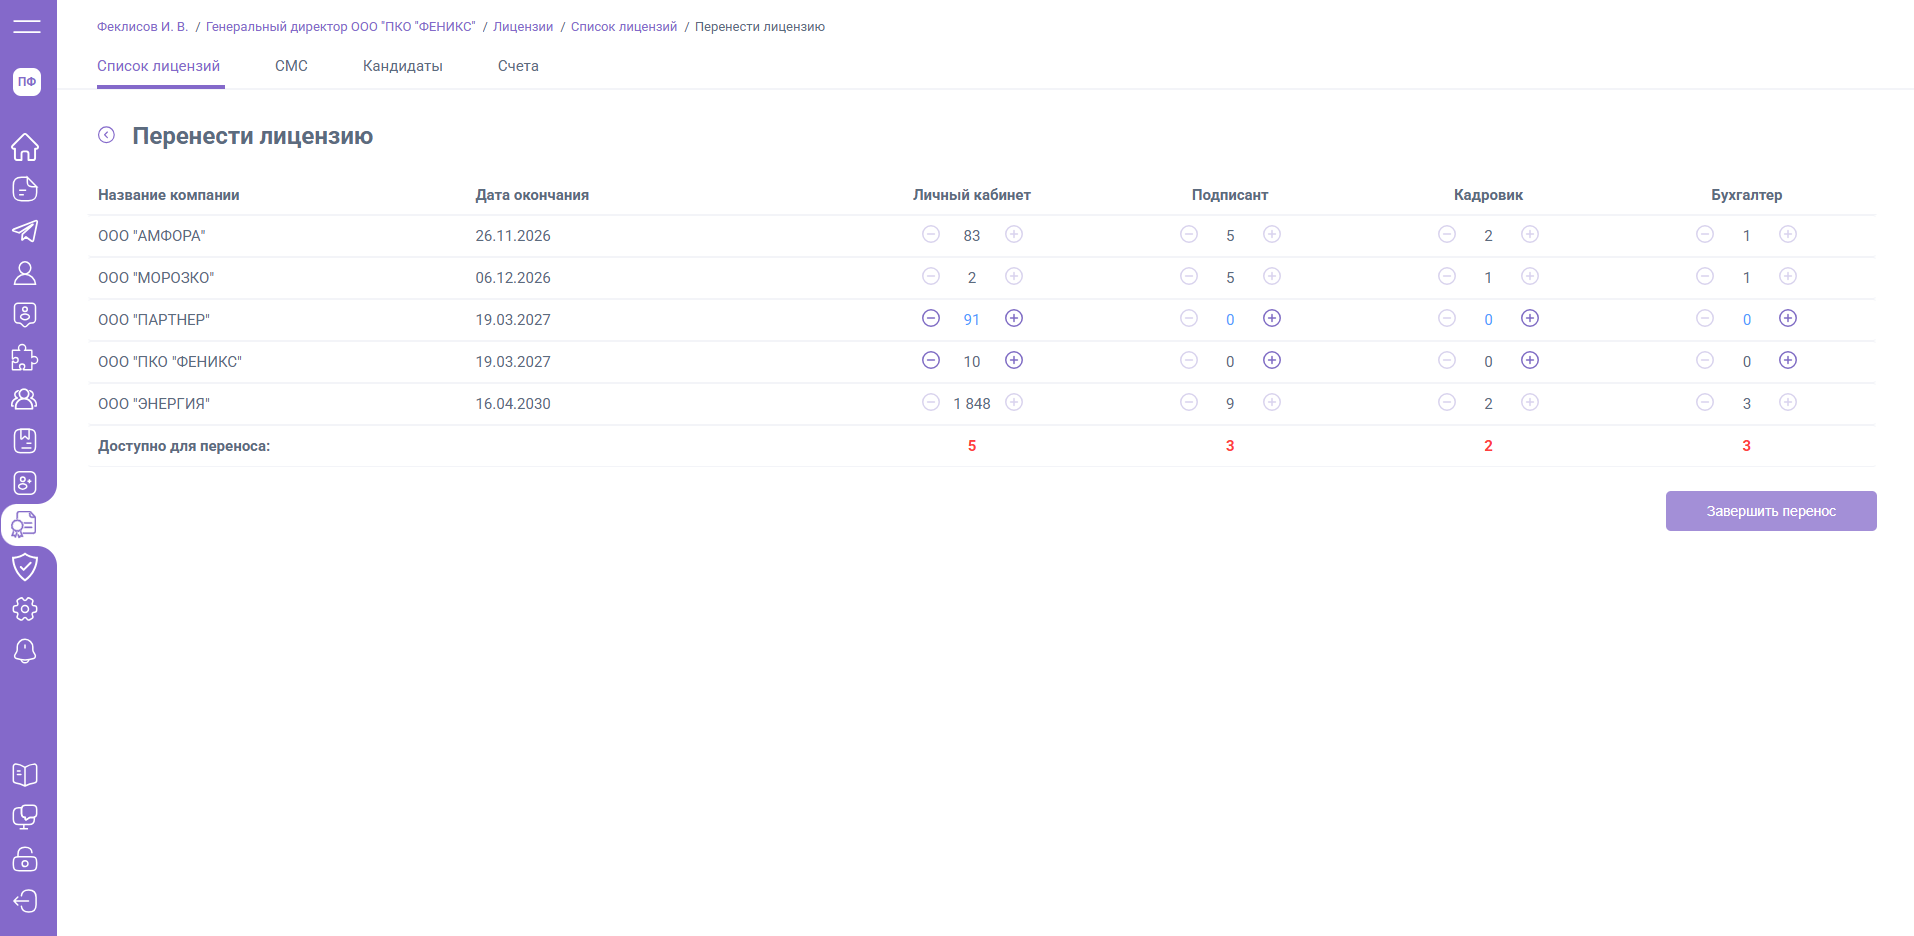This screenshot has height=936, width=1914.
Task: Decrease Личный кабинет count for ООО "ПАРТНЕР"
Action: pyautogui.click(x=930, y=318)
